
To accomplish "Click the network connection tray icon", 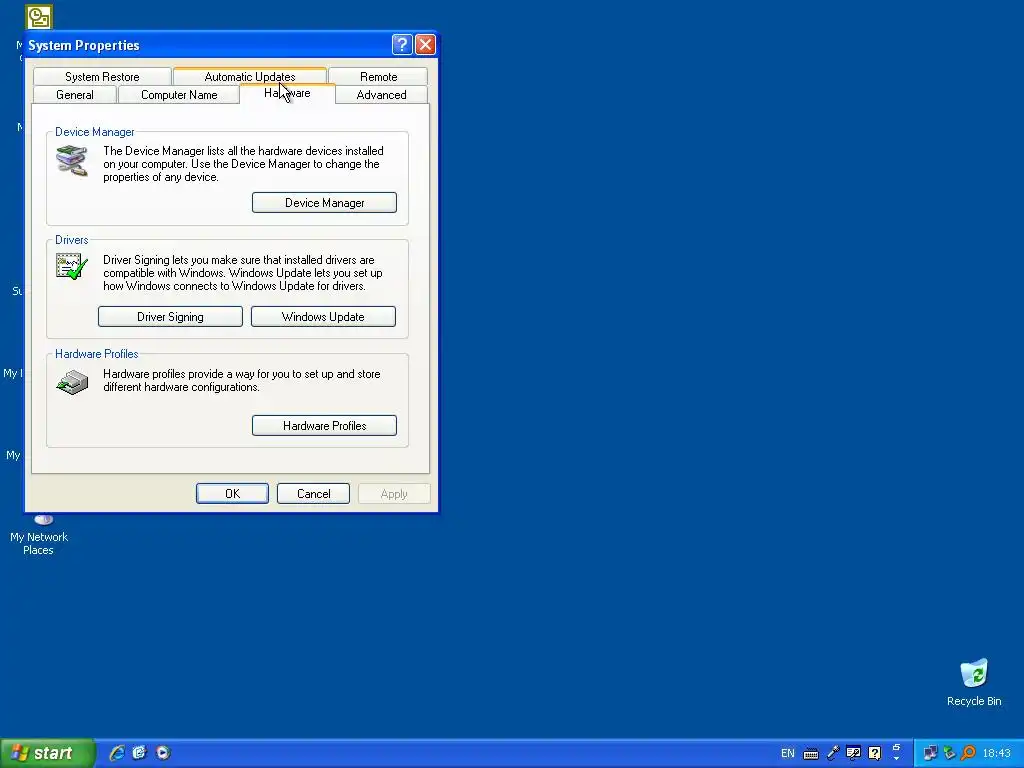I will [930, 754].
